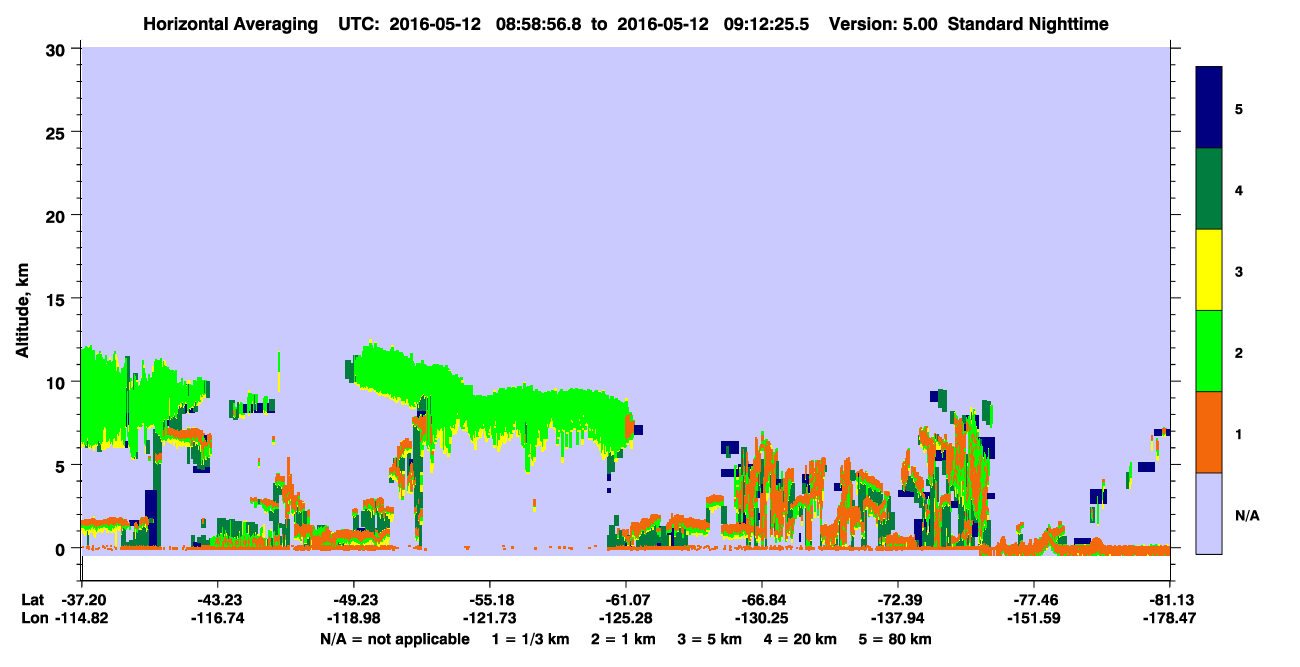
Task: Click legend text '5 = 80 km'
Action: (x=894, y=638)
